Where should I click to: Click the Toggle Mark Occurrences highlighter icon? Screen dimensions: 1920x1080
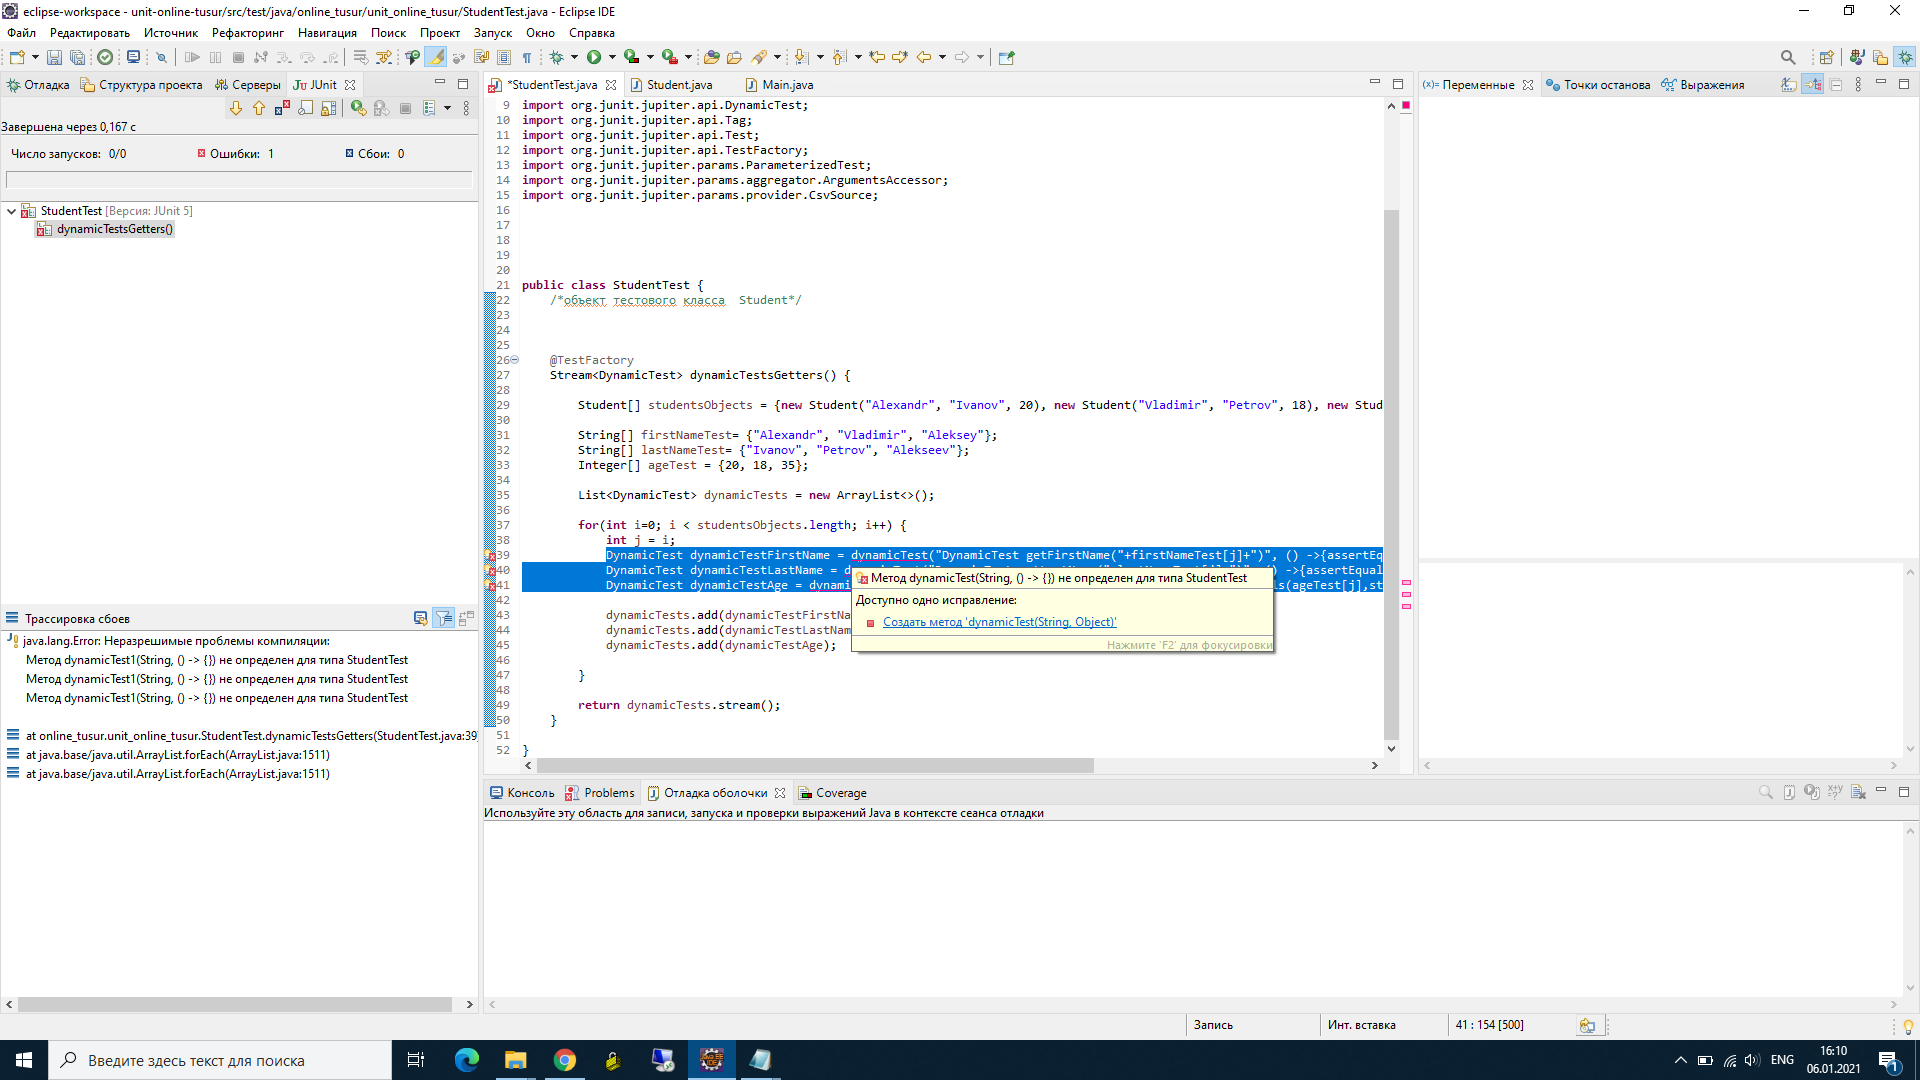click(437, 57)
